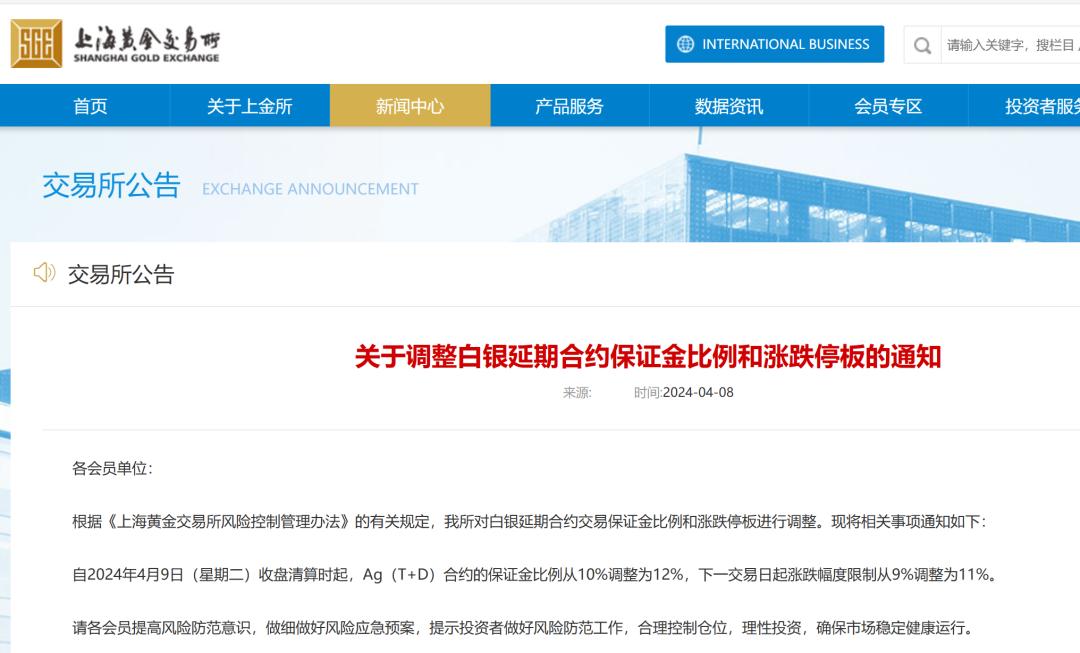The image size is (1080, 653).
Task: Select the highlighted 新闻中心 tab
Action: click(x=410, y=106)
